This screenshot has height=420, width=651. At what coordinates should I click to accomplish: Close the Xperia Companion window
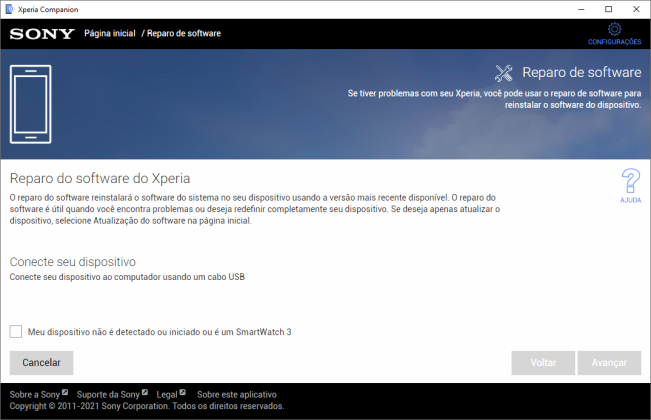[636, 9]
